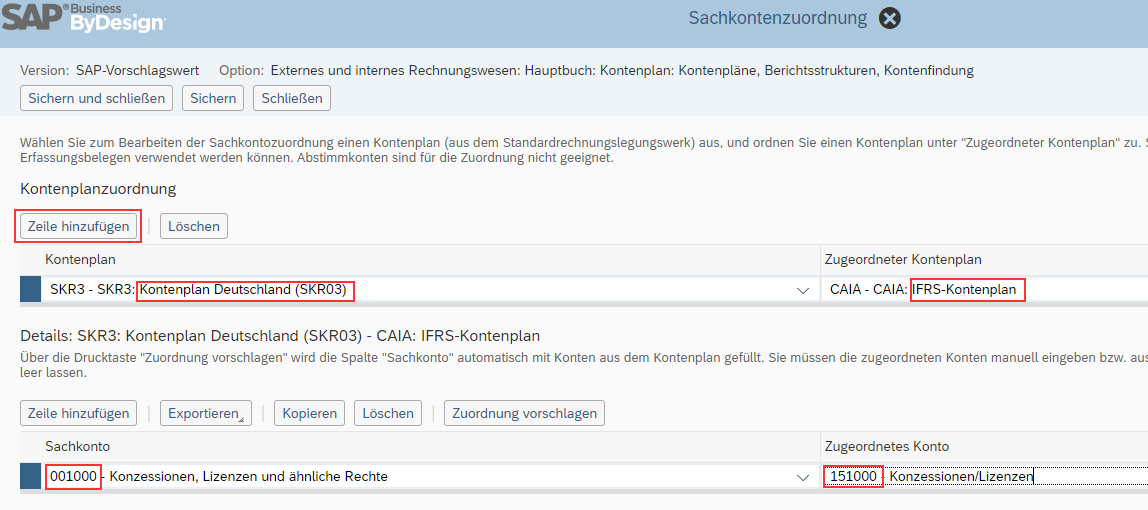
Task: Click the Zugeordnetes Konto 151000 field
Action: point(985,476)
